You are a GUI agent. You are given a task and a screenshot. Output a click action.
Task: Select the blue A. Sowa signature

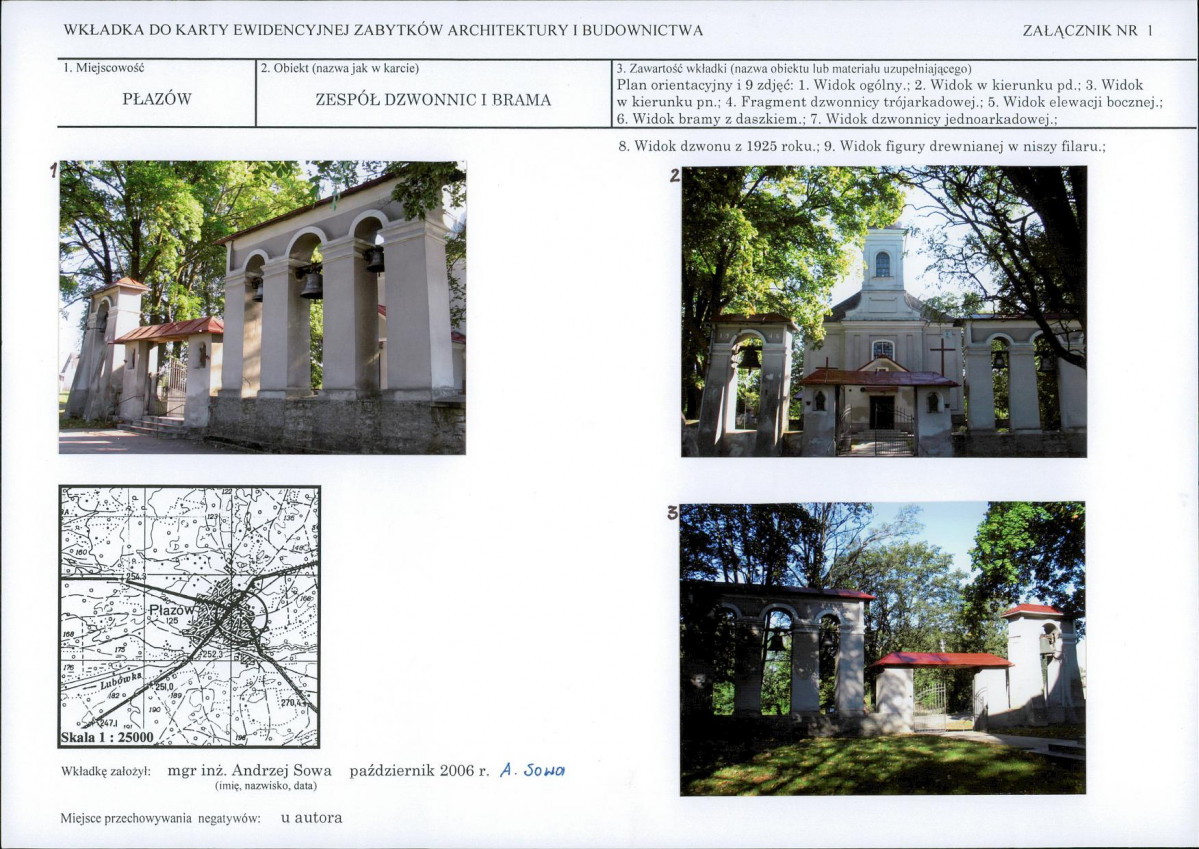(x=532, y=771)
